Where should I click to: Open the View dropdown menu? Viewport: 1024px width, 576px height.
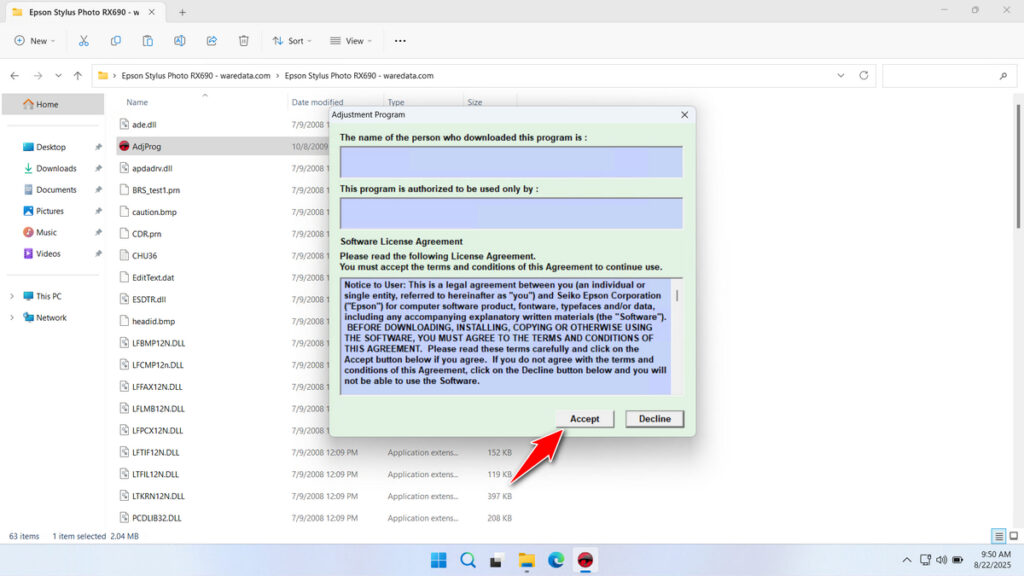[351, 40]
